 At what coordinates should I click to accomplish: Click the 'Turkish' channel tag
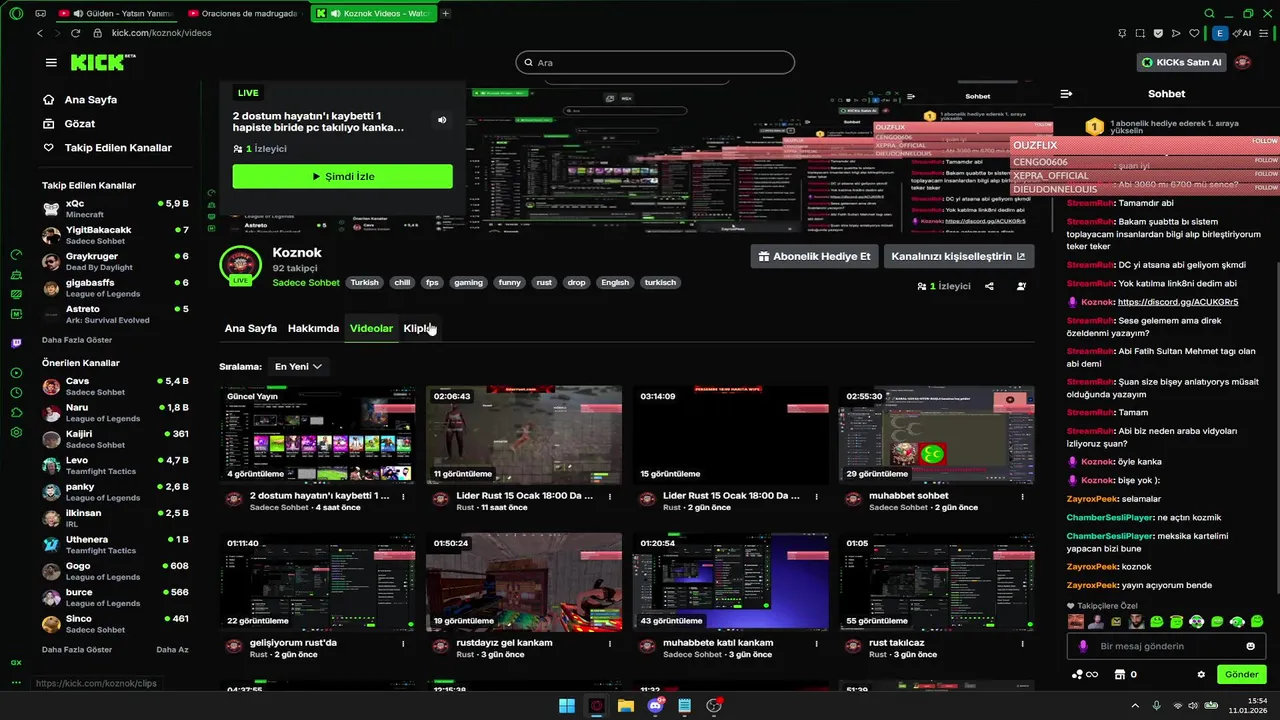pos(365,283)
